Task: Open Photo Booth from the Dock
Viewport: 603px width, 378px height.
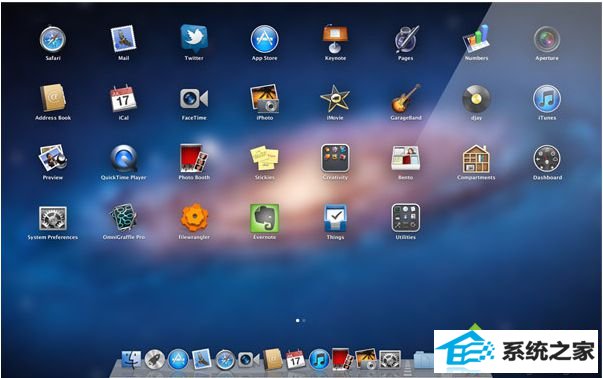Action: (x=342, y=360)
